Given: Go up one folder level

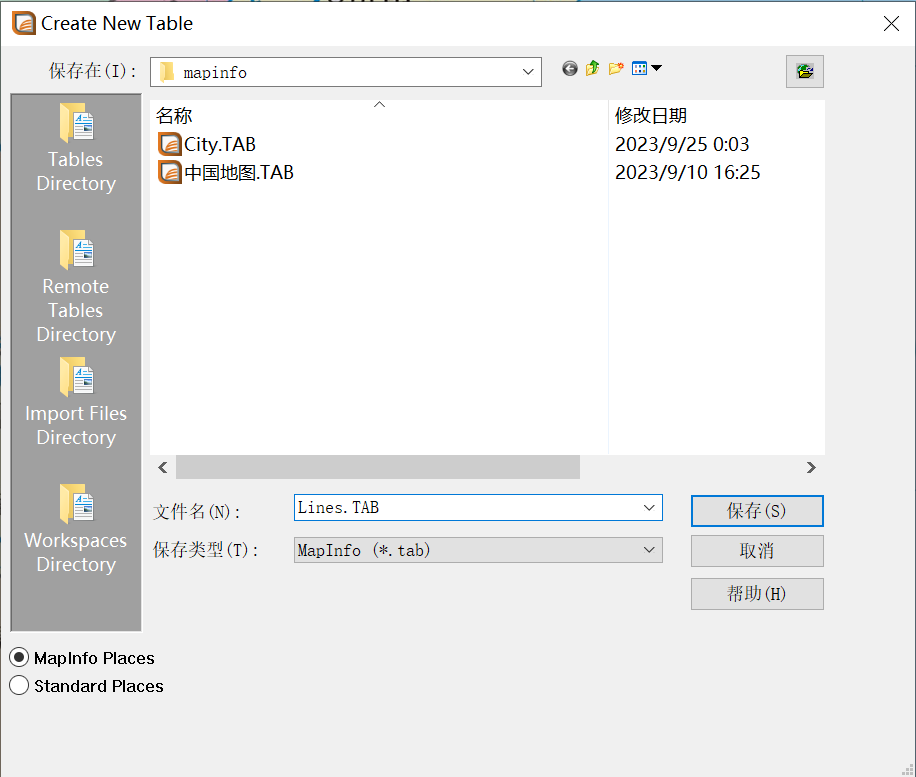Looking at the screenshot, I should point(592,68).
